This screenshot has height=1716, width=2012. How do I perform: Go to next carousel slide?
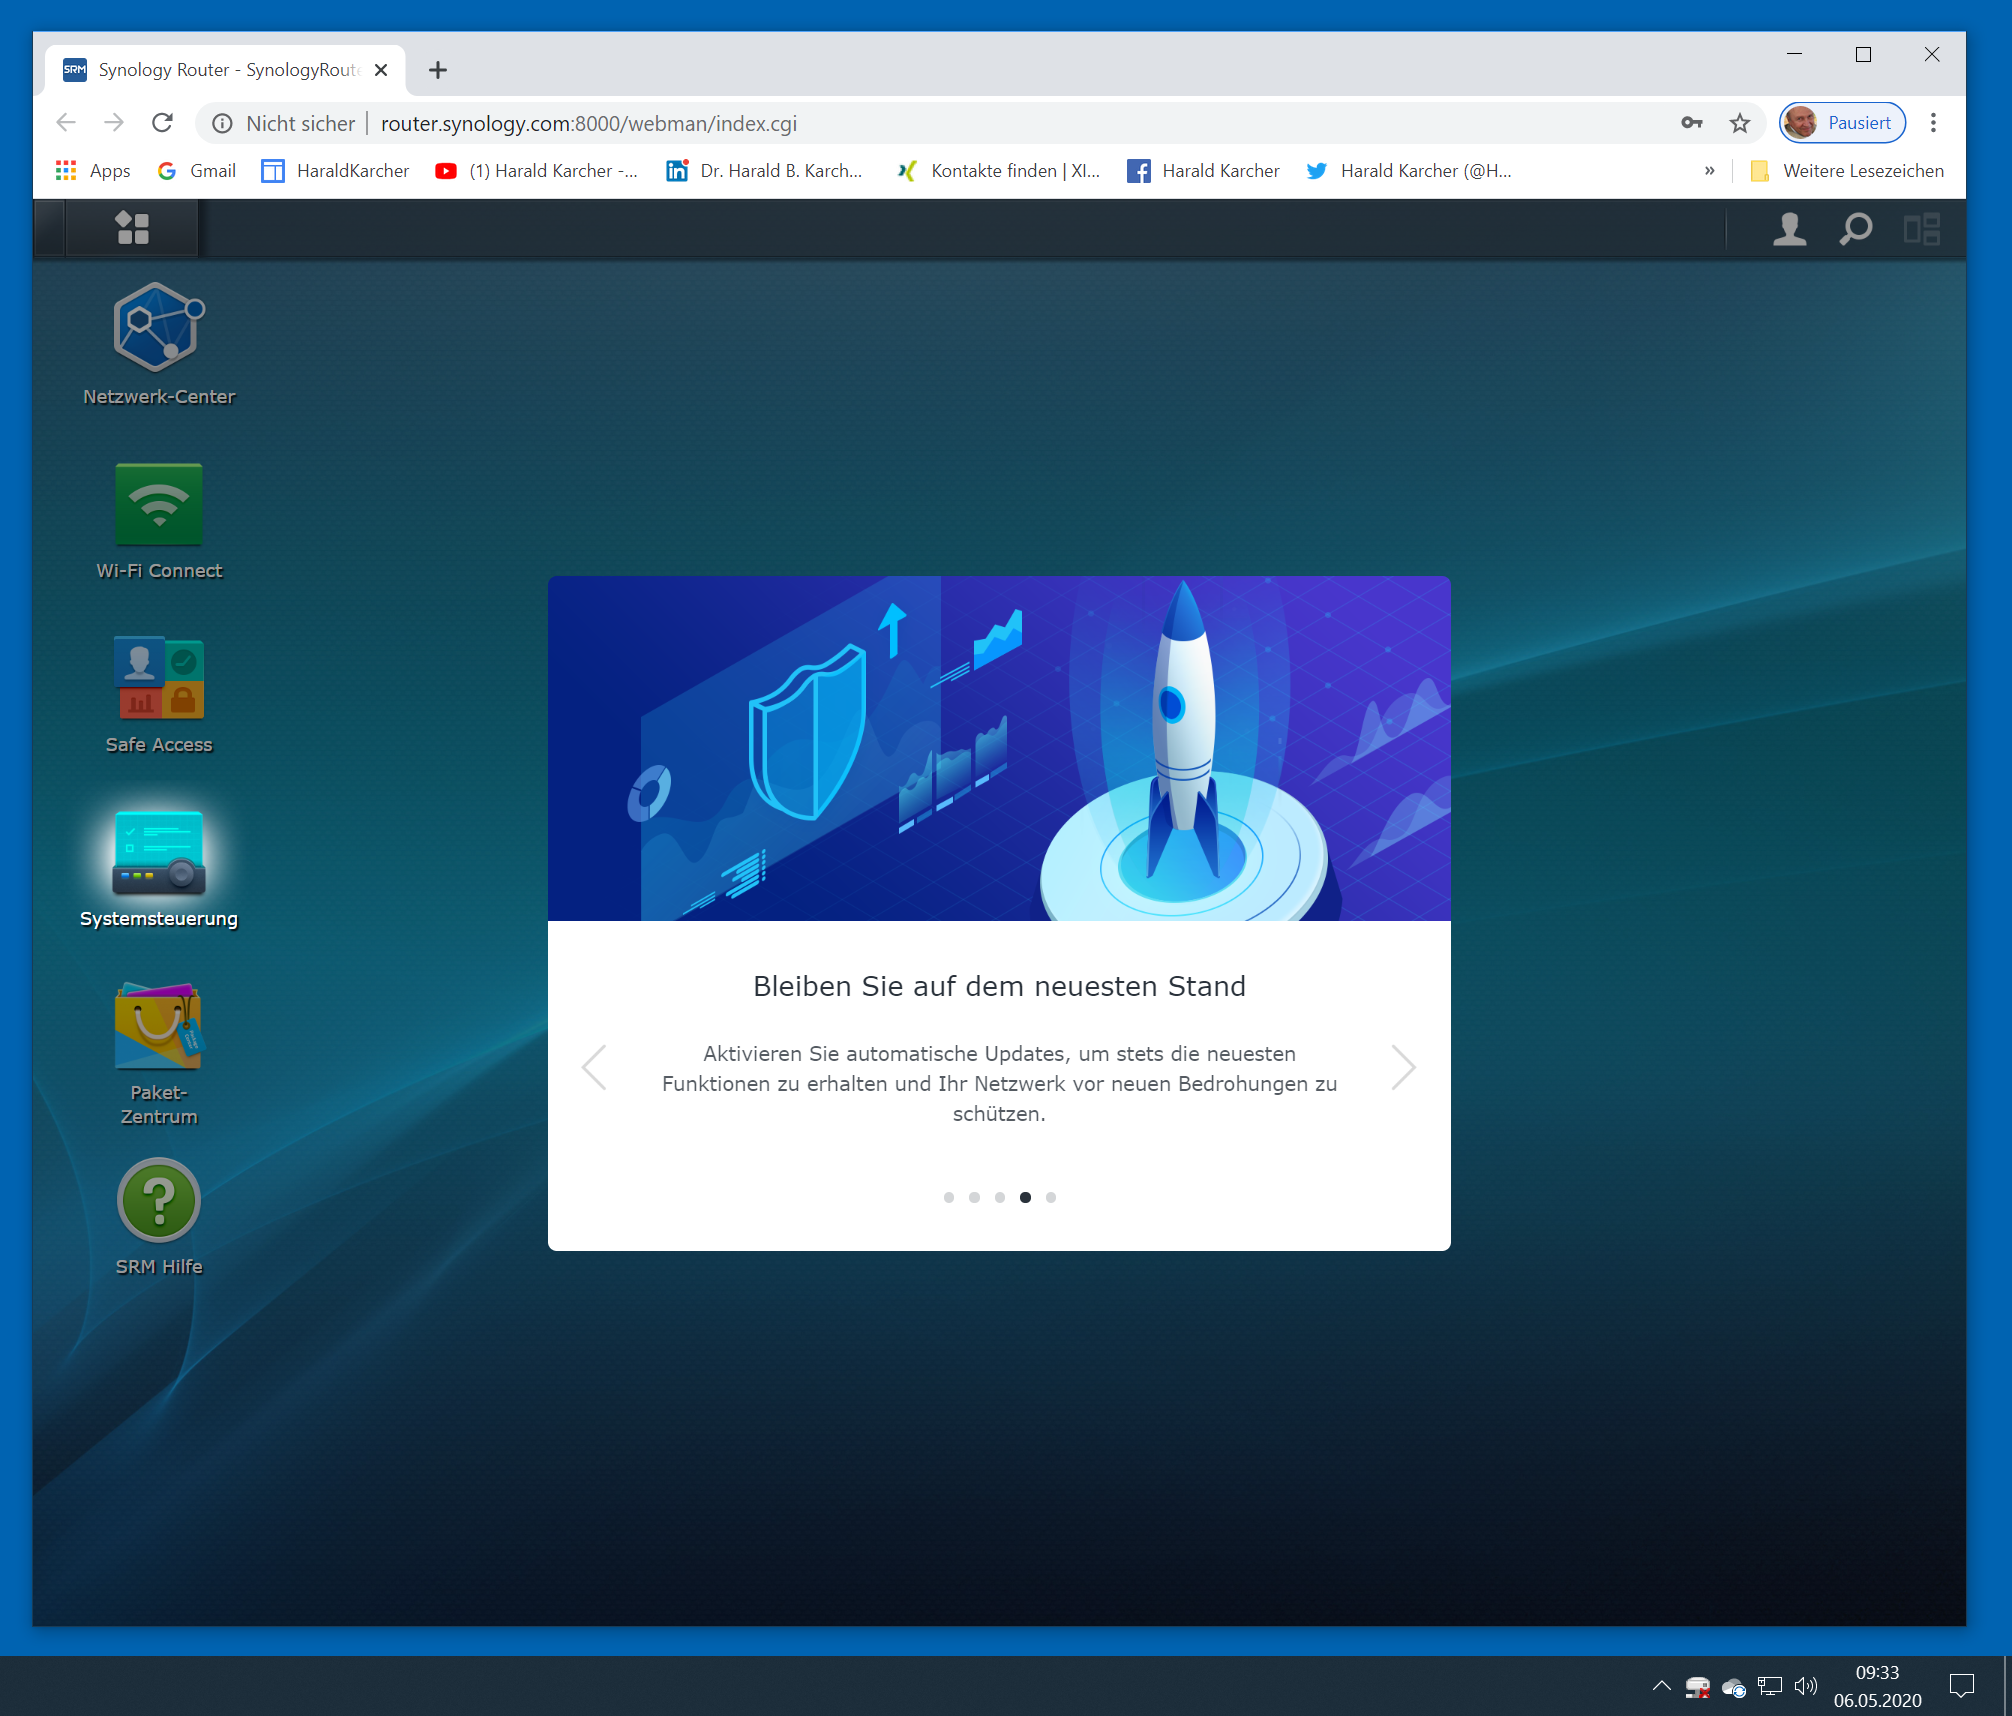click(1403, 1067)
